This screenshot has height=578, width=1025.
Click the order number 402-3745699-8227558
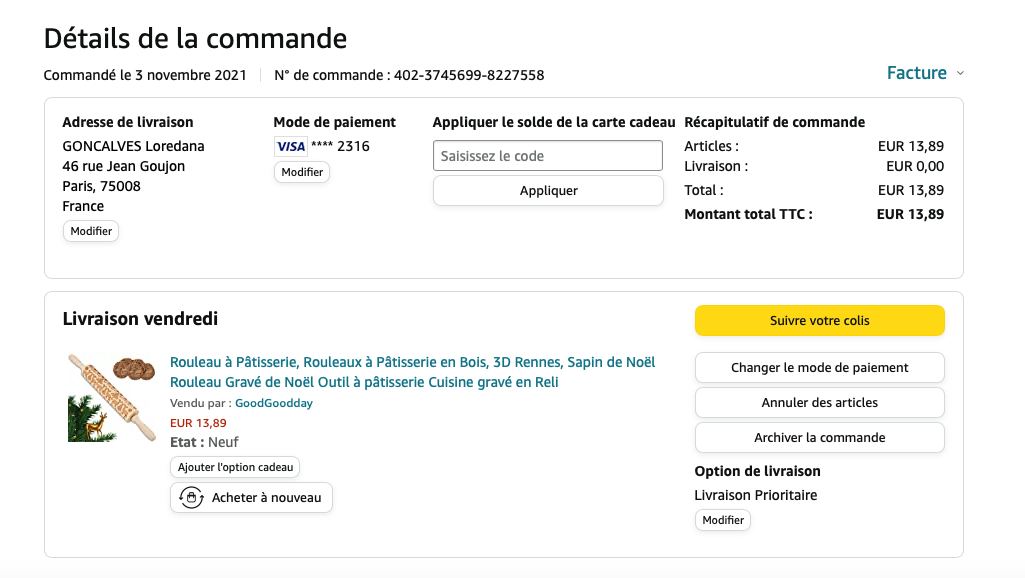(x=469, y=75)
